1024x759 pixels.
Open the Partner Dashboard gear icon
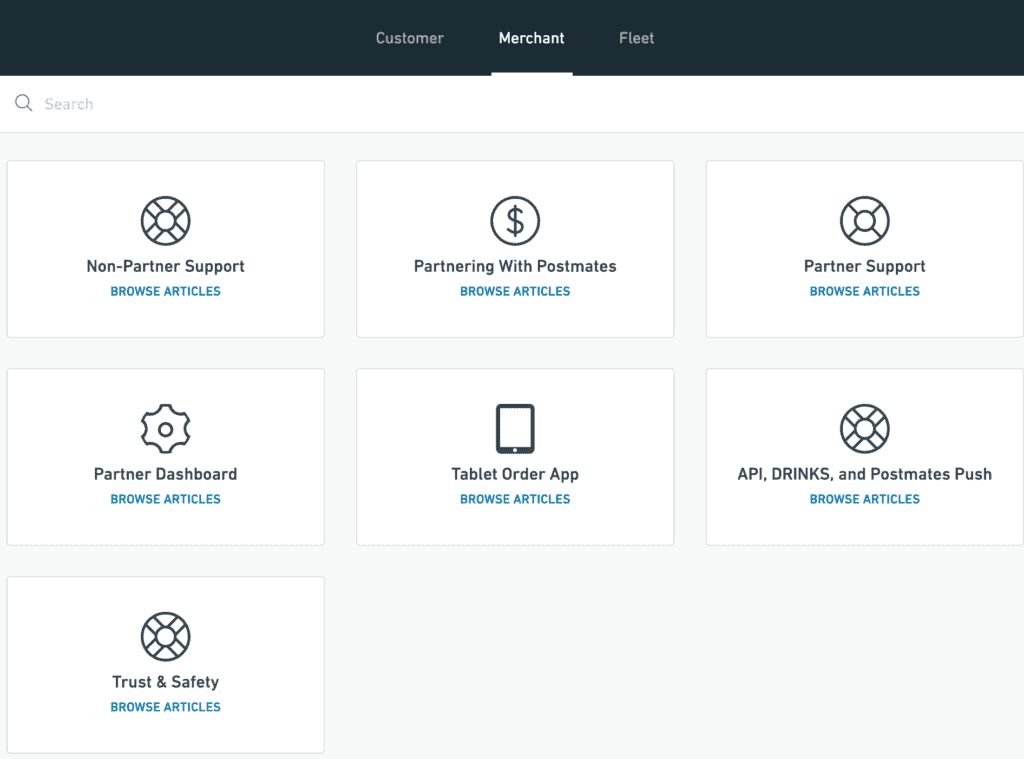pyautogui.click(x=165, y=428)
